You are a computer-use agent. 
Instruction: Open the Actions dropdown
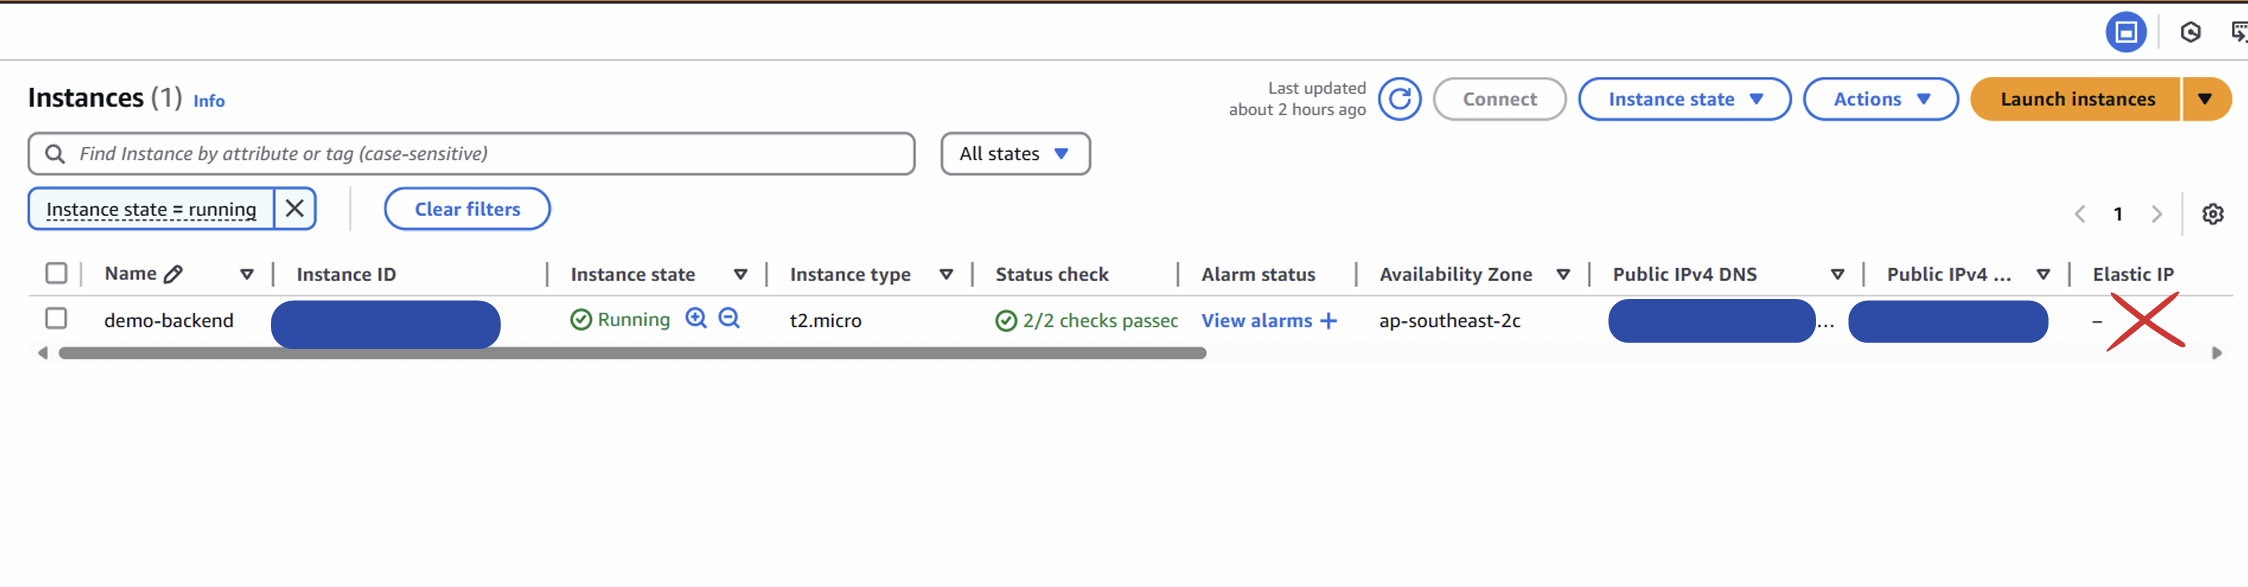pyautogui.click(x=1880, y=98)
